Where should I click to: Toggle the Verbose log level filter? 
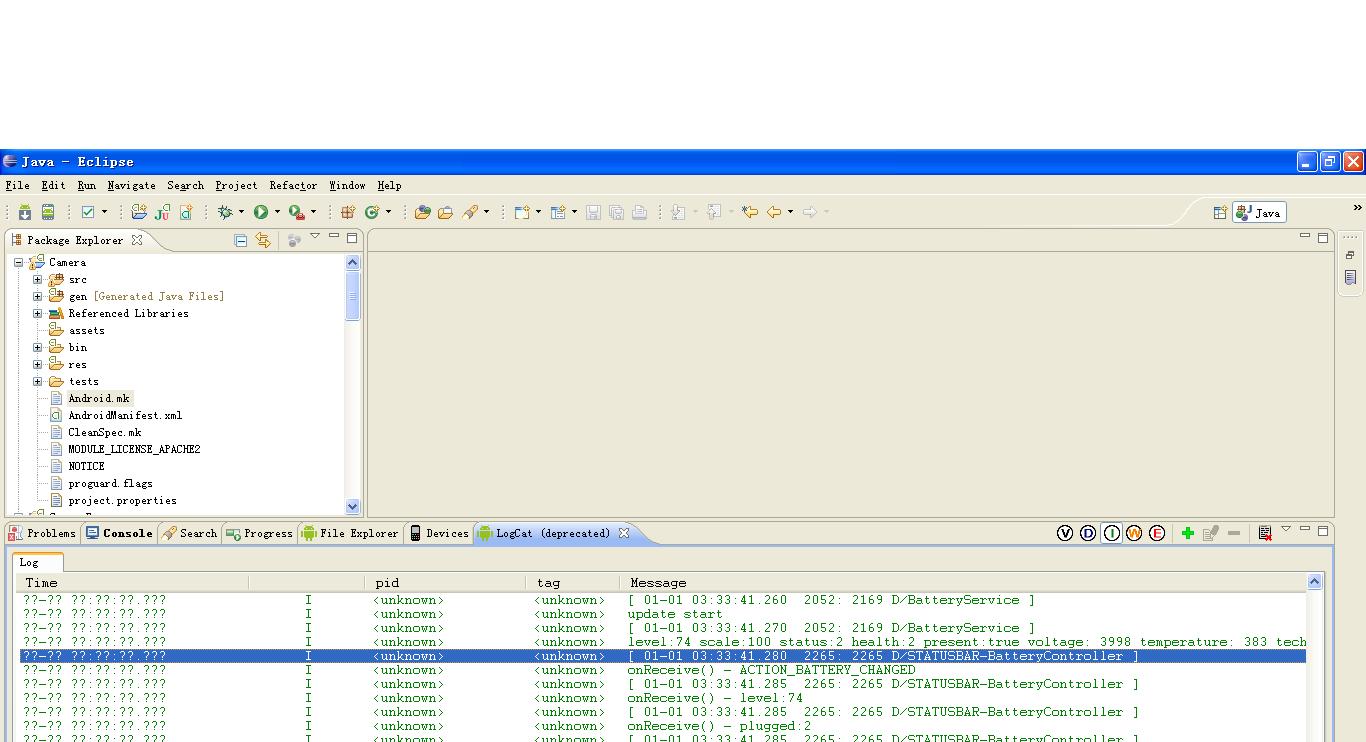(x=1065, y=533)
